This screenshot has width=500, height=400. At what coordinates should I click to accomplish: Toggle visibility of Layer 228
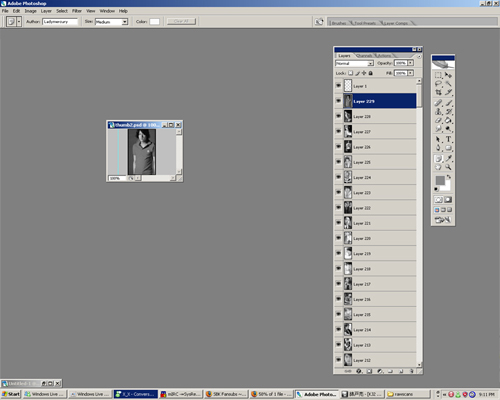(x=338, y=116)
